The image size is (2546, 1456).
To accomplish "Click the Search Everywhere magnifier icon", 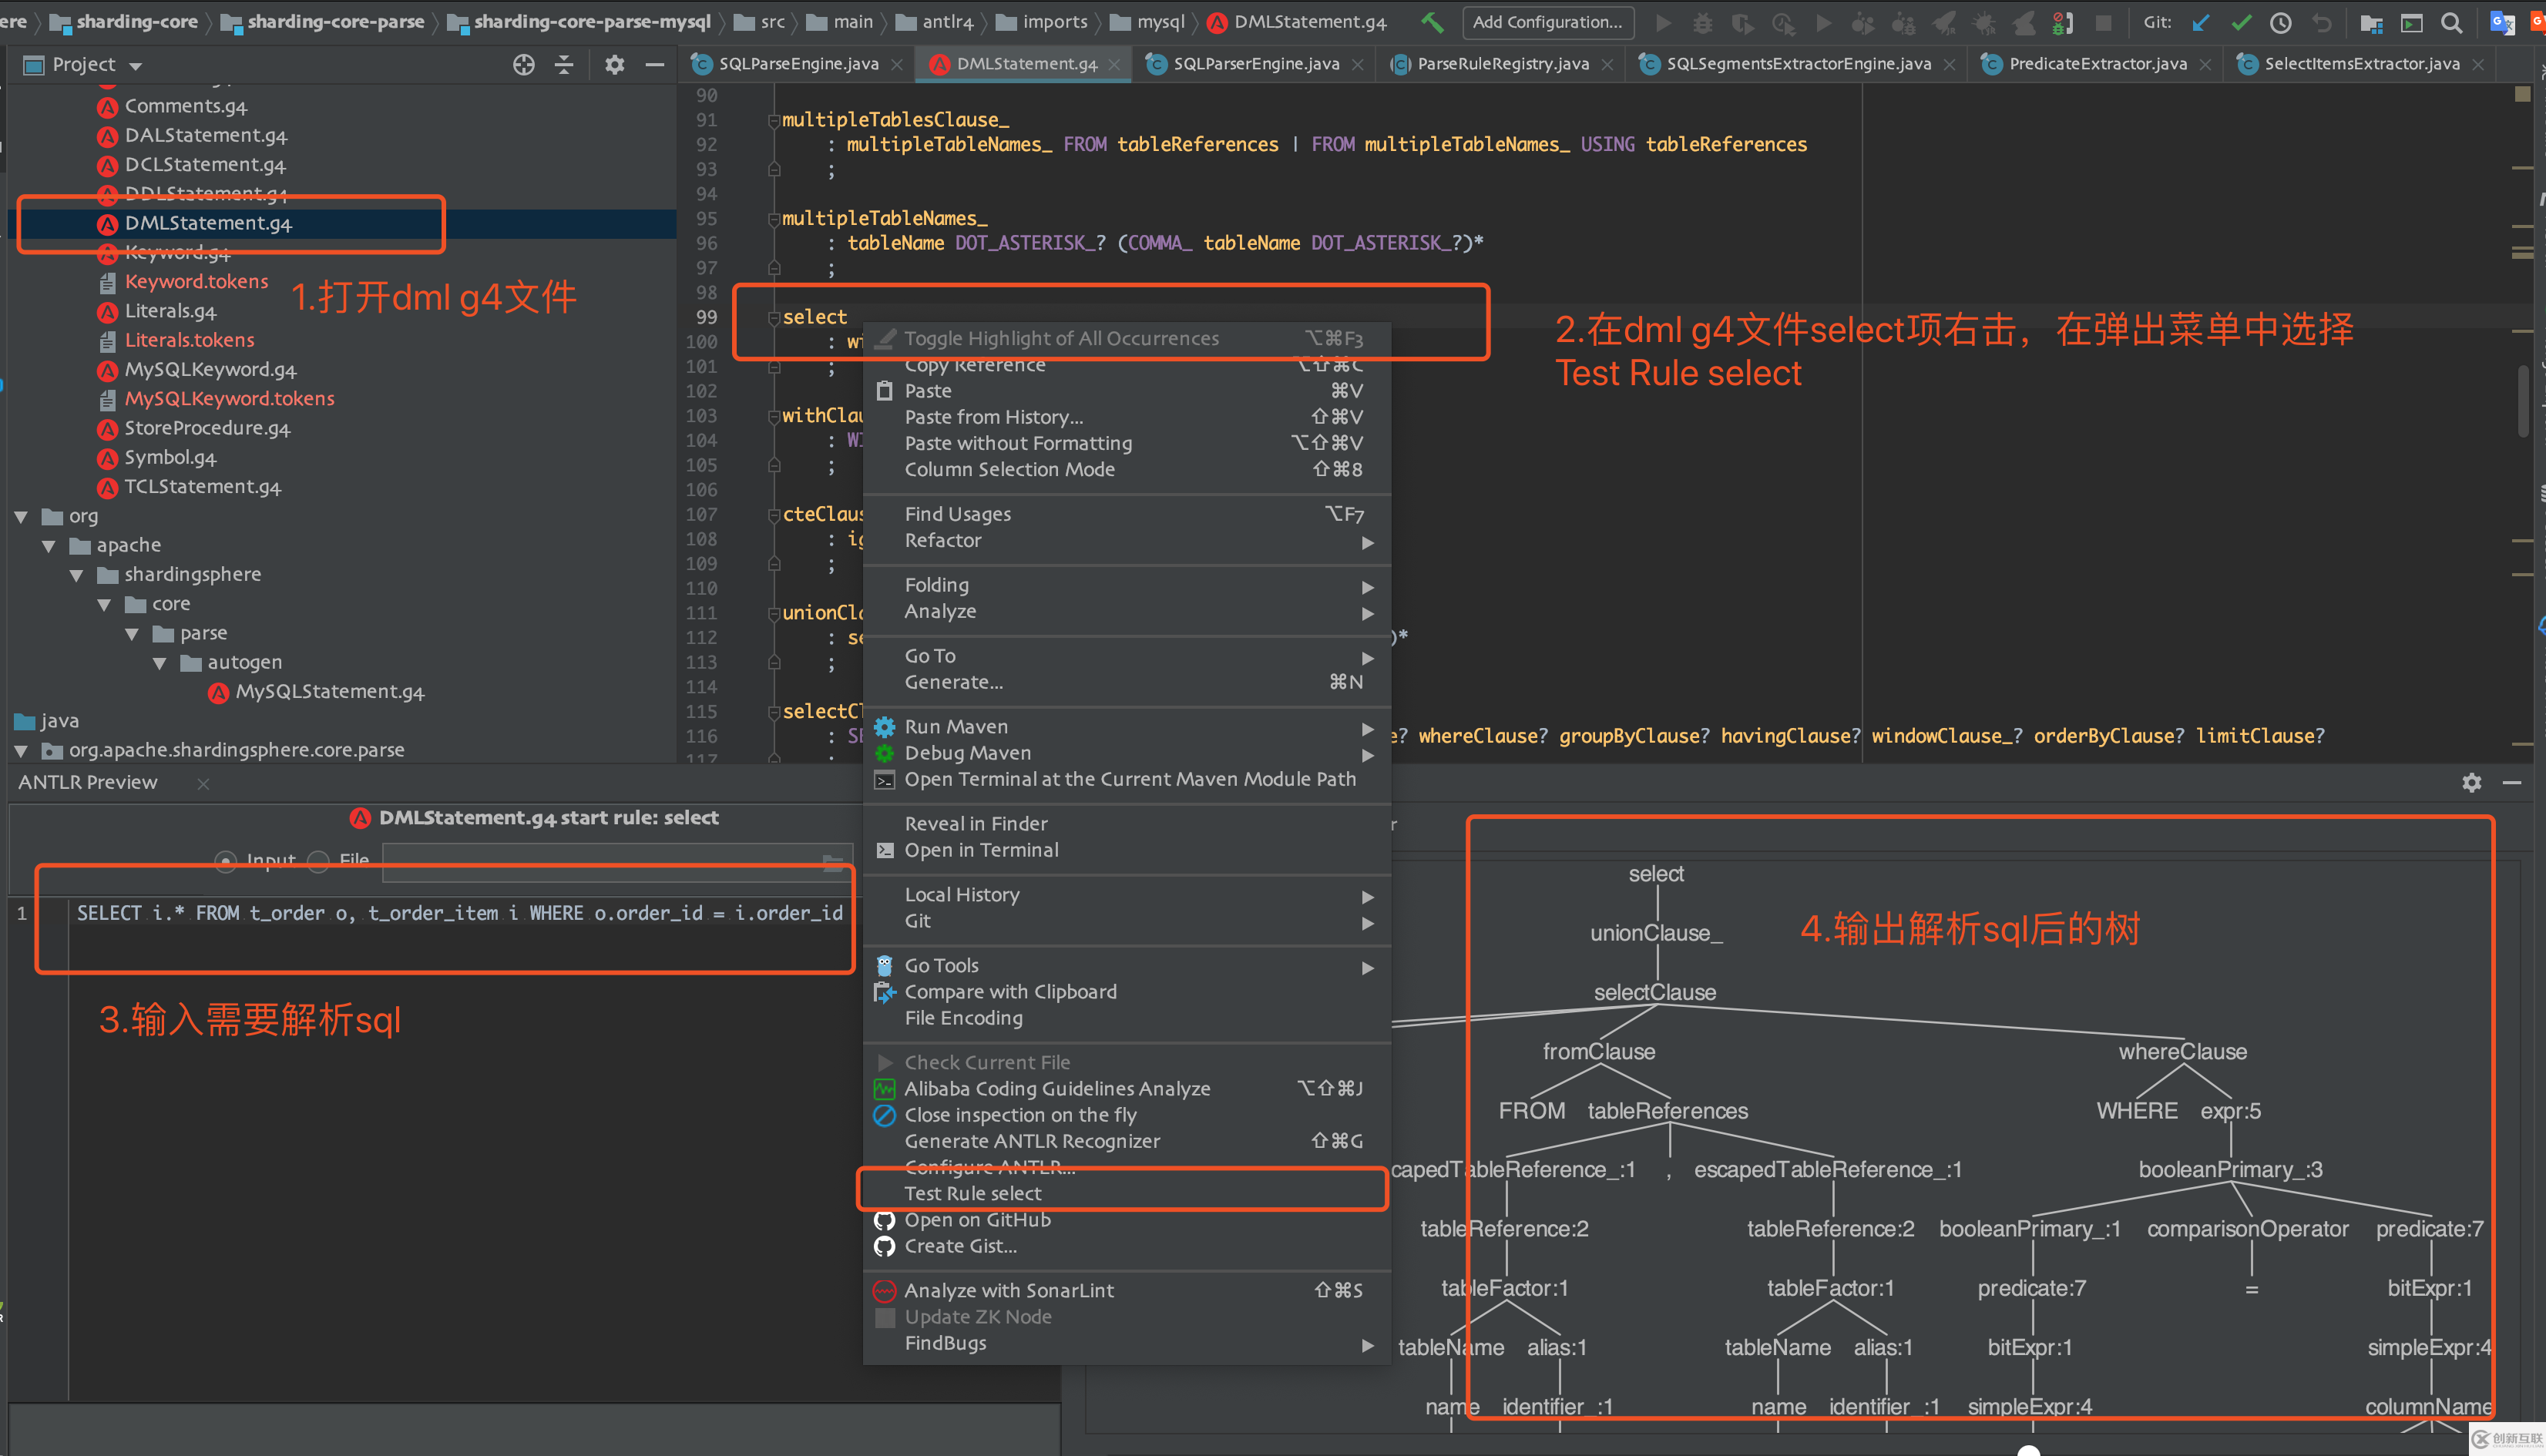I will (x=2451, y=22).
